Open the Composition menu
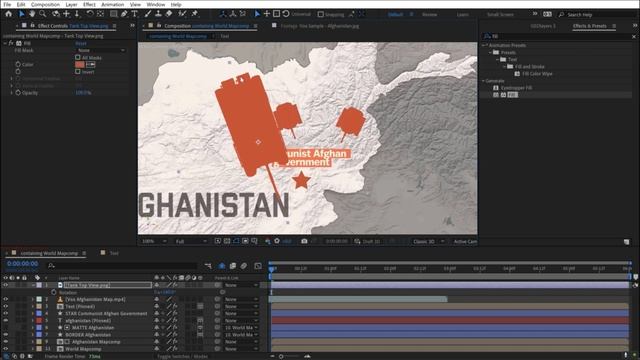The height and width of the screenshot is (360, 640). coord(45,4)
